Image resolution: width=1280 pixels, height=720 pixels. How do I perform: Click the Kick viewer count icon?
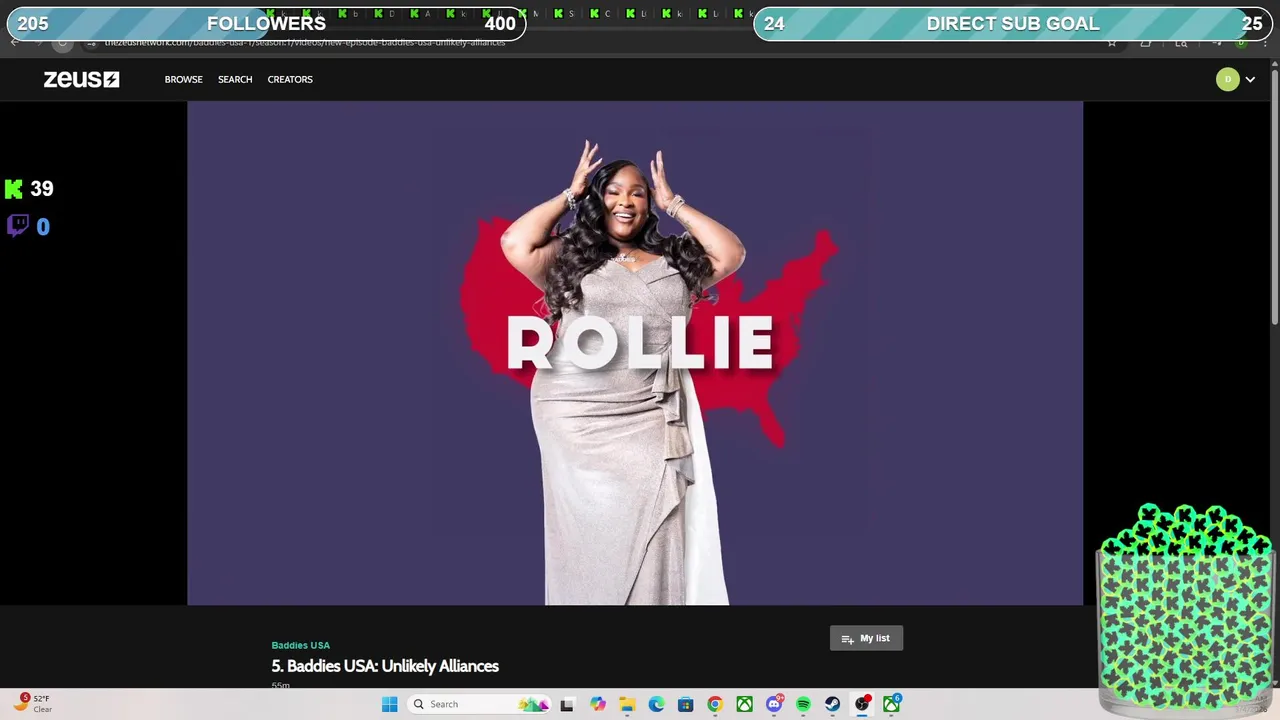14,189
